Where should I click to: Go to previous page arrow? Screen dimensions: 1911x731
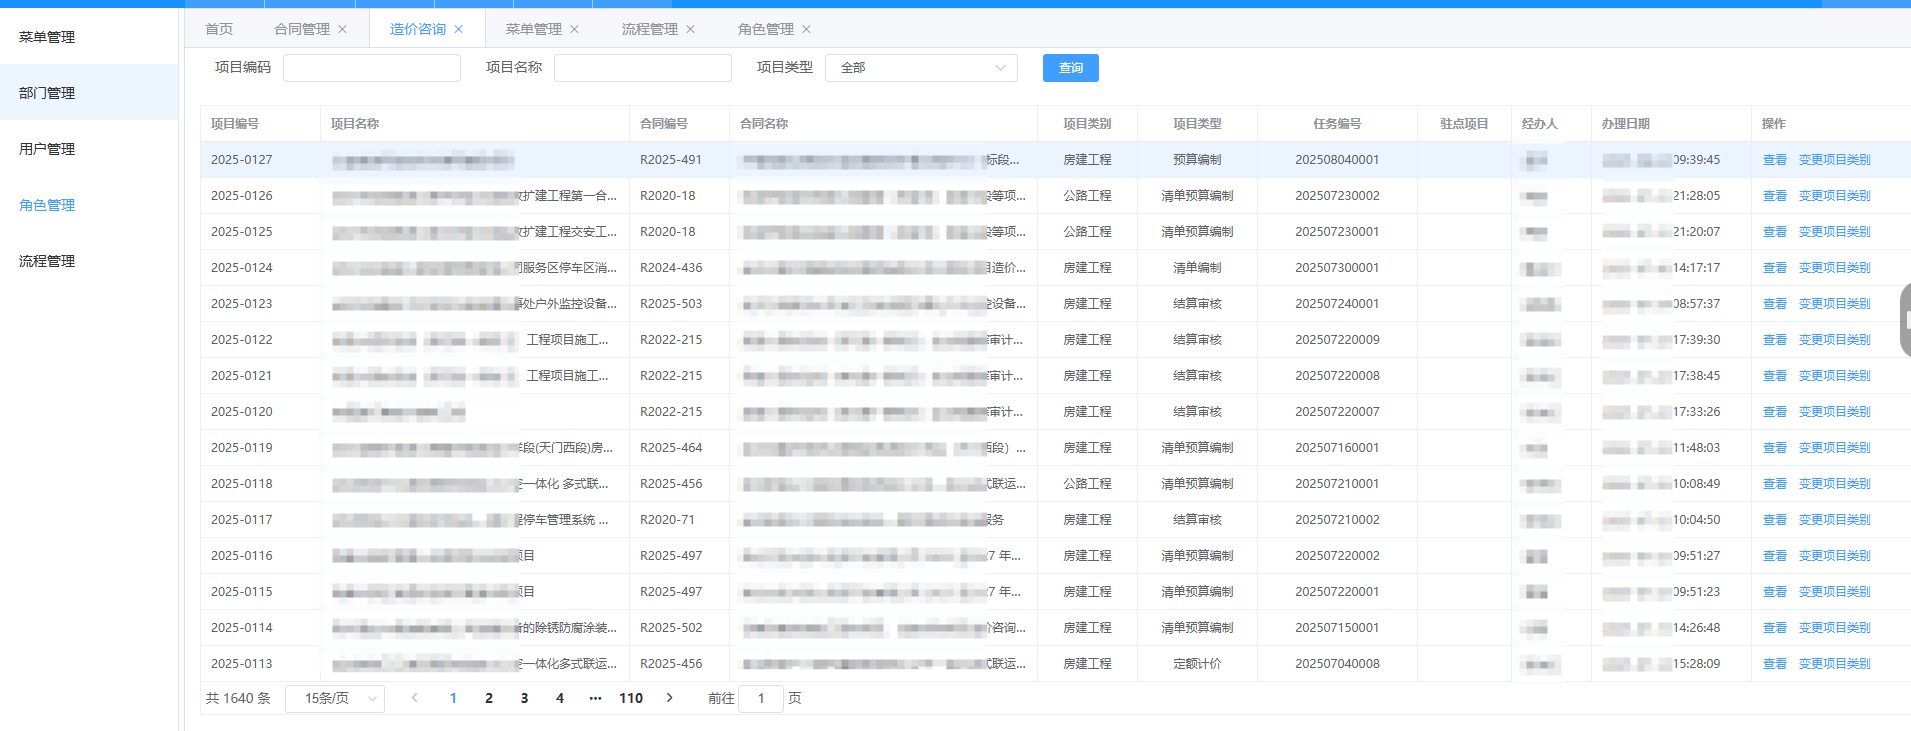click(414, 698)
